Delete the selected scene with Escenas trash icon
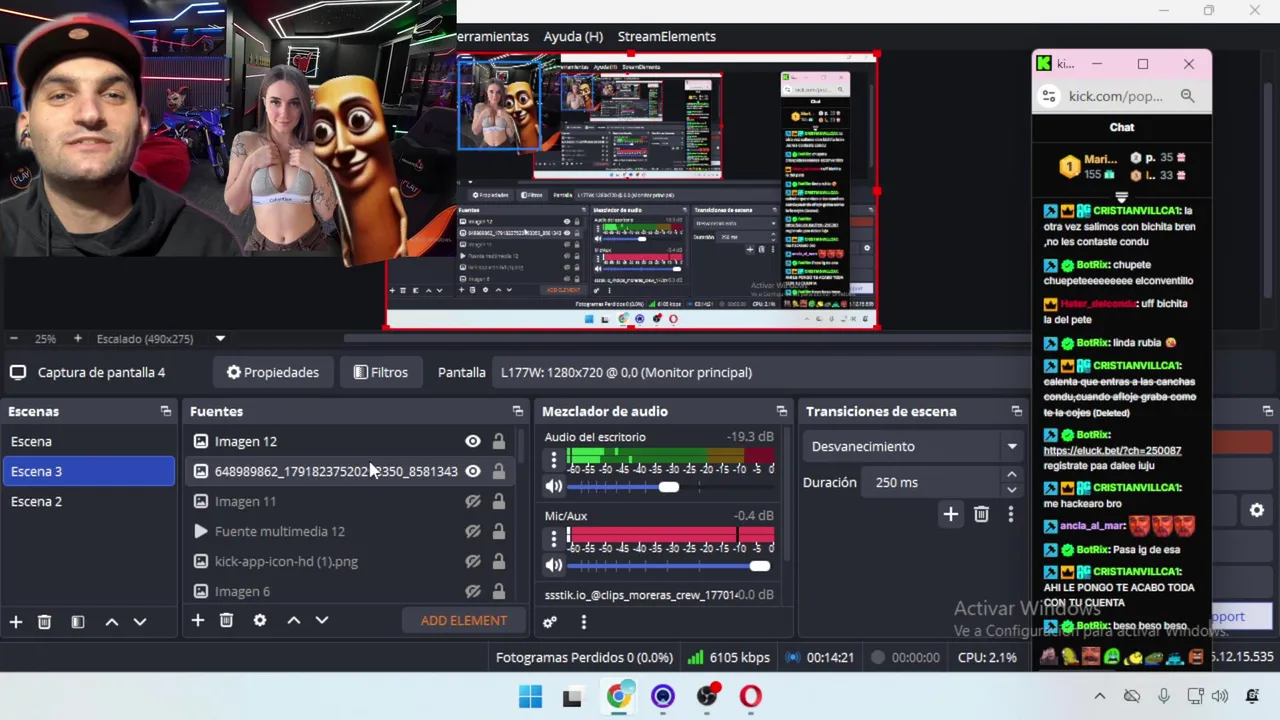The width and height of the screenshot is (1280, 720). pos(44,622)
